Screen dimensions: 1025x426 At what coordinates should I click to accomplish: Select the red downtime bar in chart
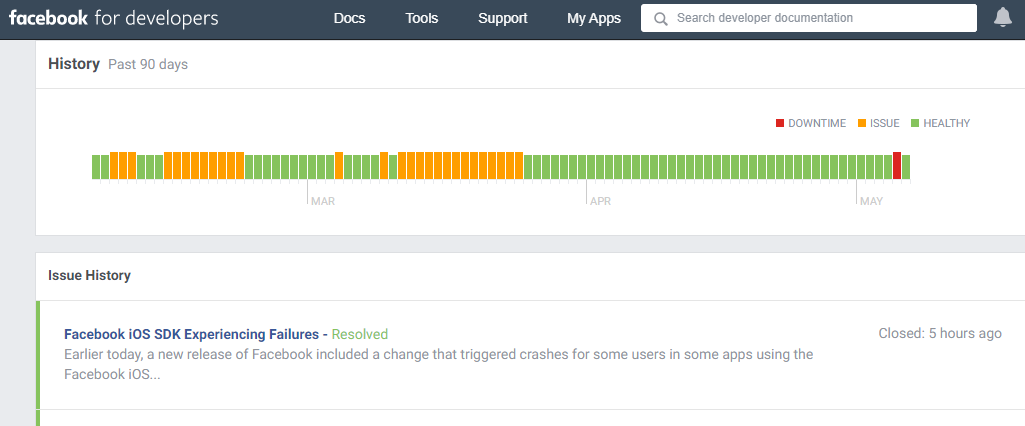tap(897, 165)
